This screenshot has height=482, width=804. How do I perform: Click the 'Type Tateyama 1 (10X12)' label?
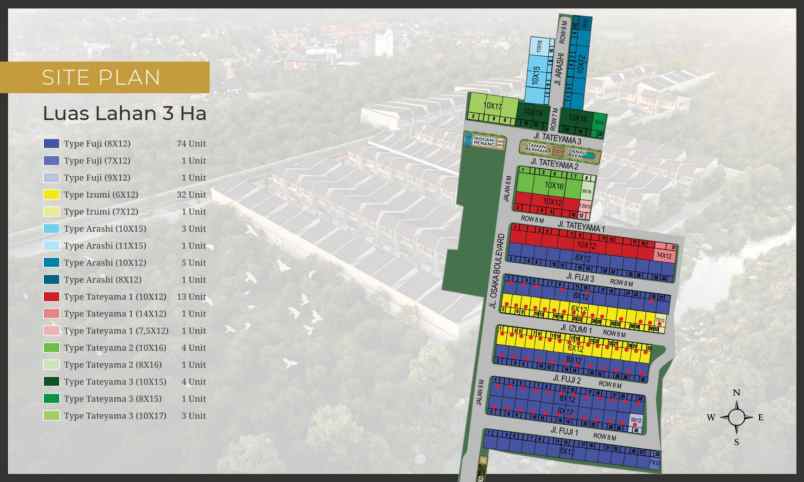115,296
